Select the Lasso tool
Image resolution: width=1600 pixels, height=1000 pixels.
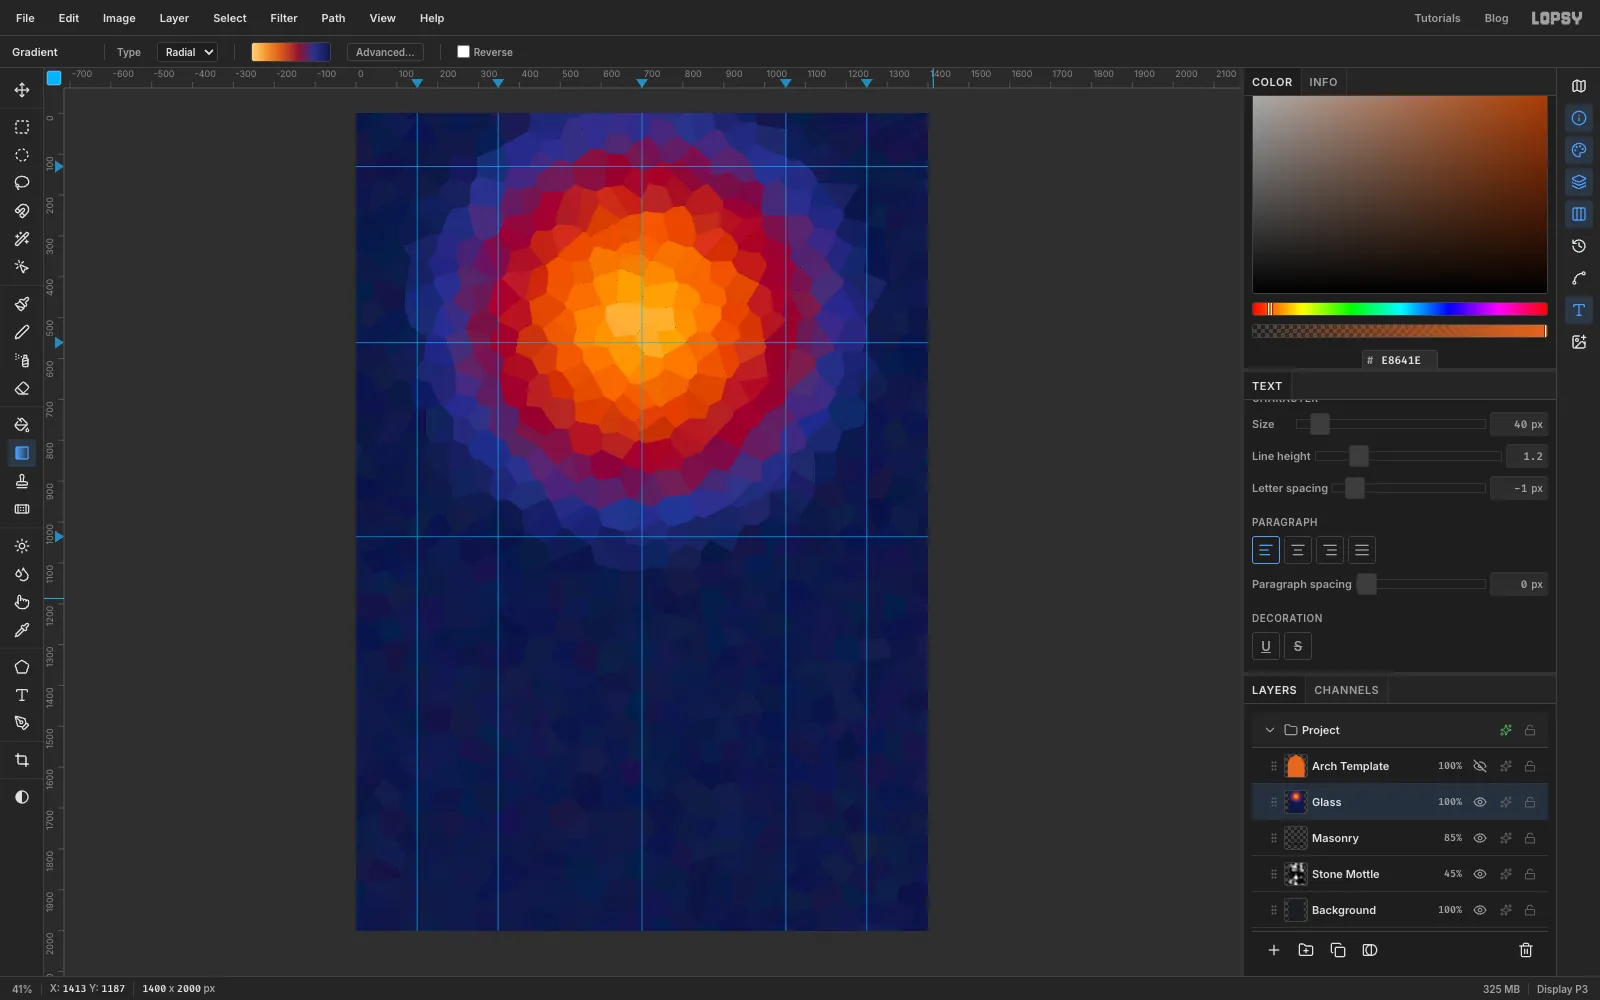click(x=21, y=183)
